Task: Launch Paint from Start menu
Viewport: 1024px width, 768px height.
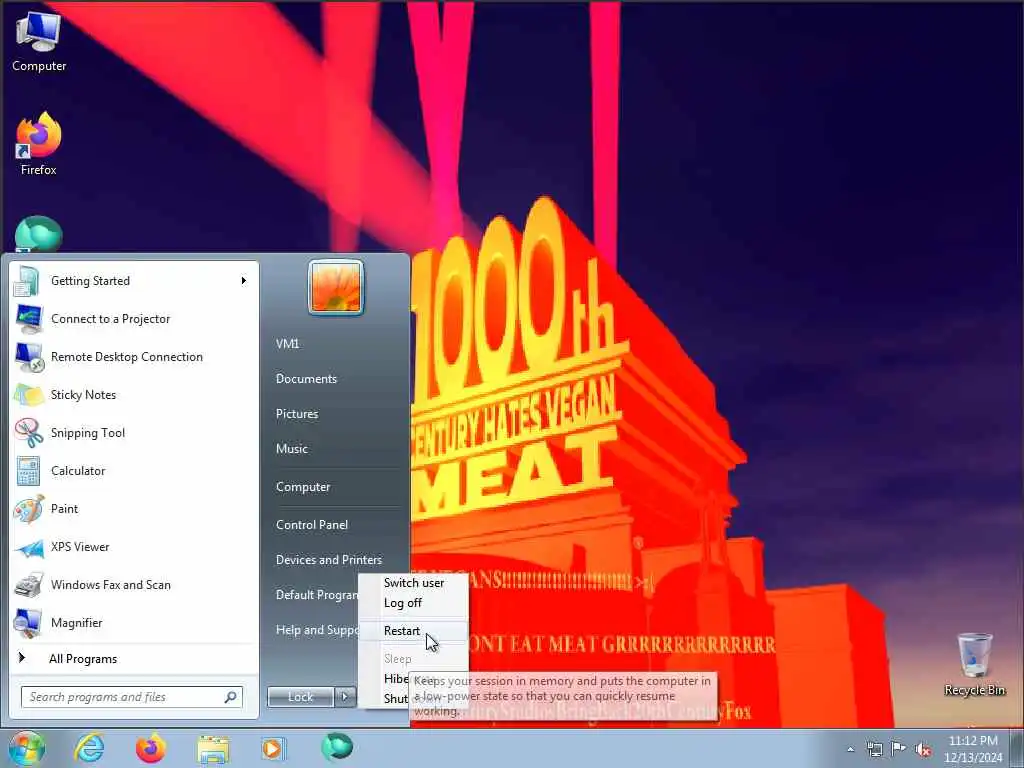Action: click(135, 509)
